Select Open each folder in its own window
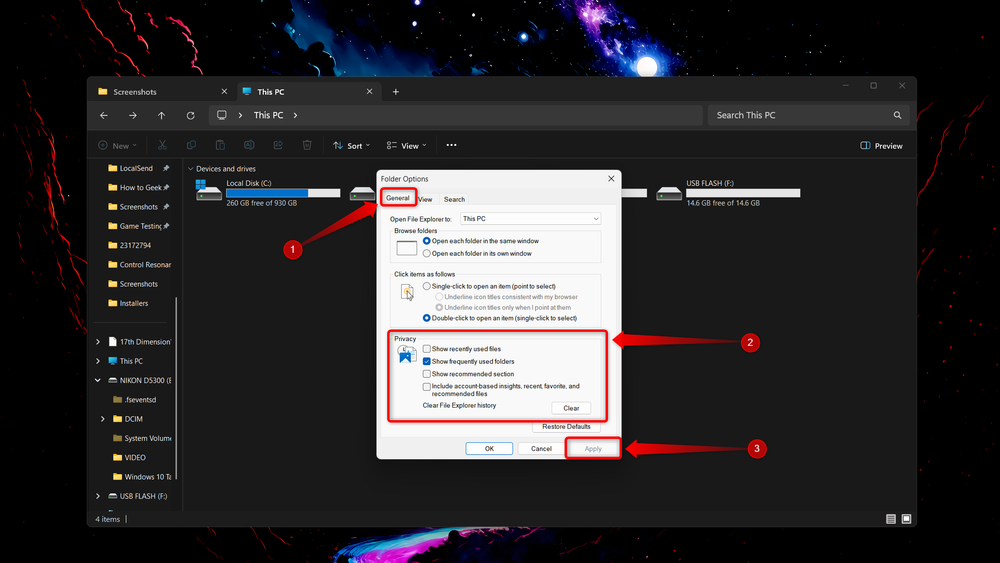Screen dimensions: 1000x563 427,254
